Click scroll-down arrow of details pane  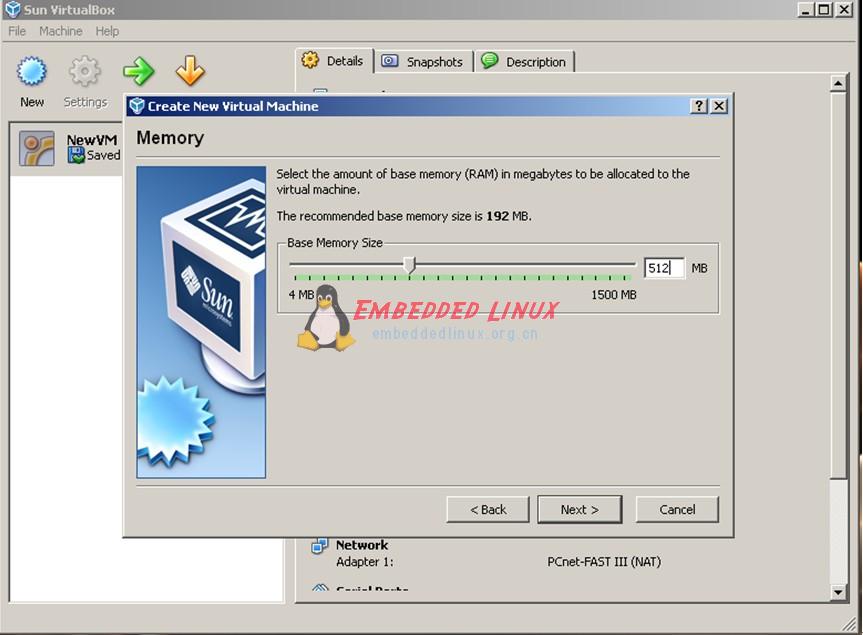pyautogui.click(x=838, y=593)
